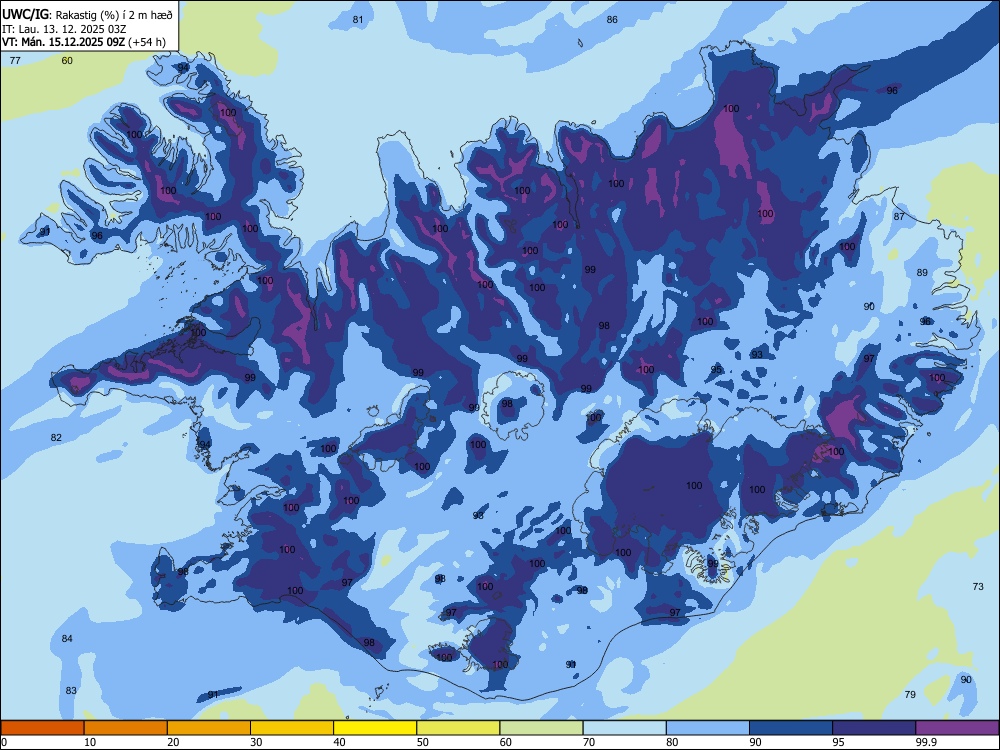The height and width of the screenshot is (750, 1000).
Task: Click the map value '81' over the northern sea
Action: 358,20
